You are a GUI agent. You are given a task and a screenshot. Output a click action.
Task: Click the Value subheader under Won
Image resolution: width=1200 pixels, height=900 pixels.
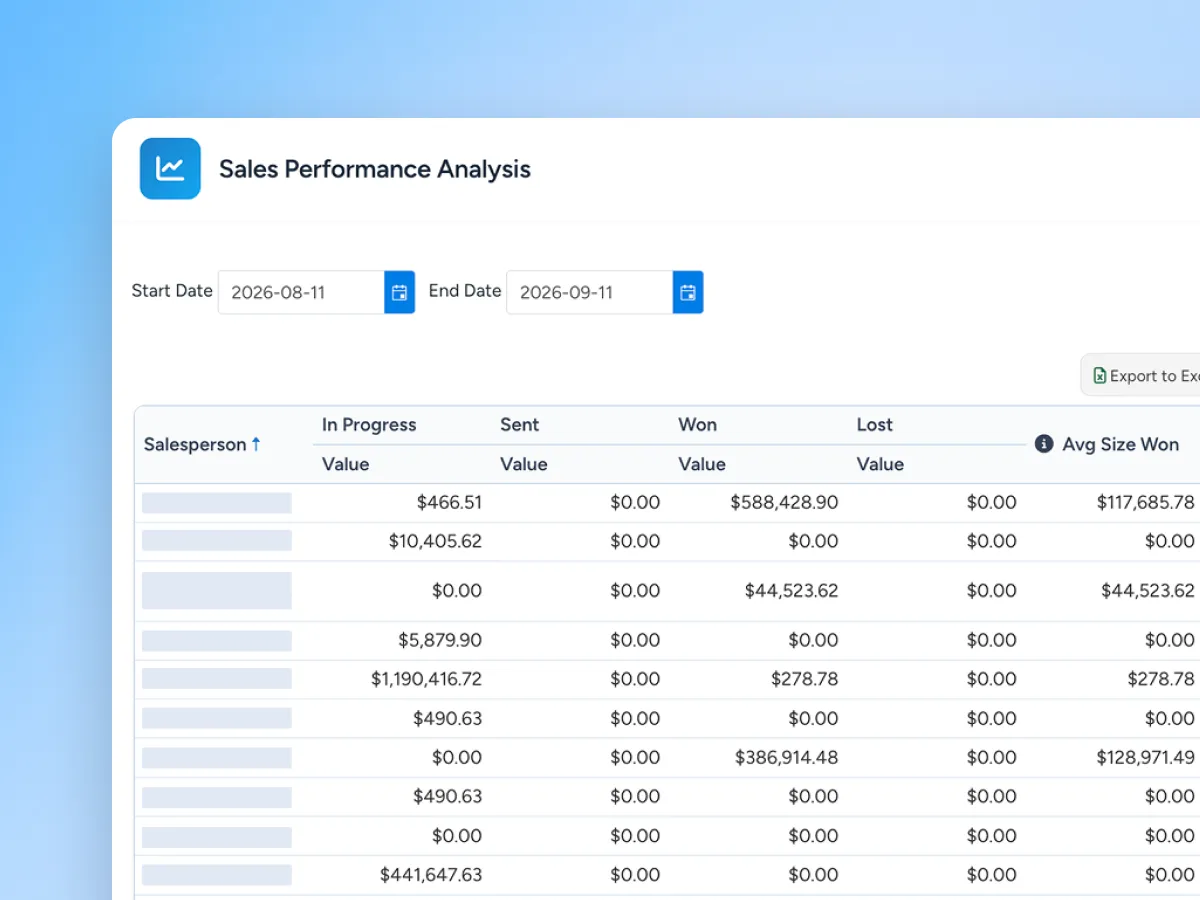(702, 464)
